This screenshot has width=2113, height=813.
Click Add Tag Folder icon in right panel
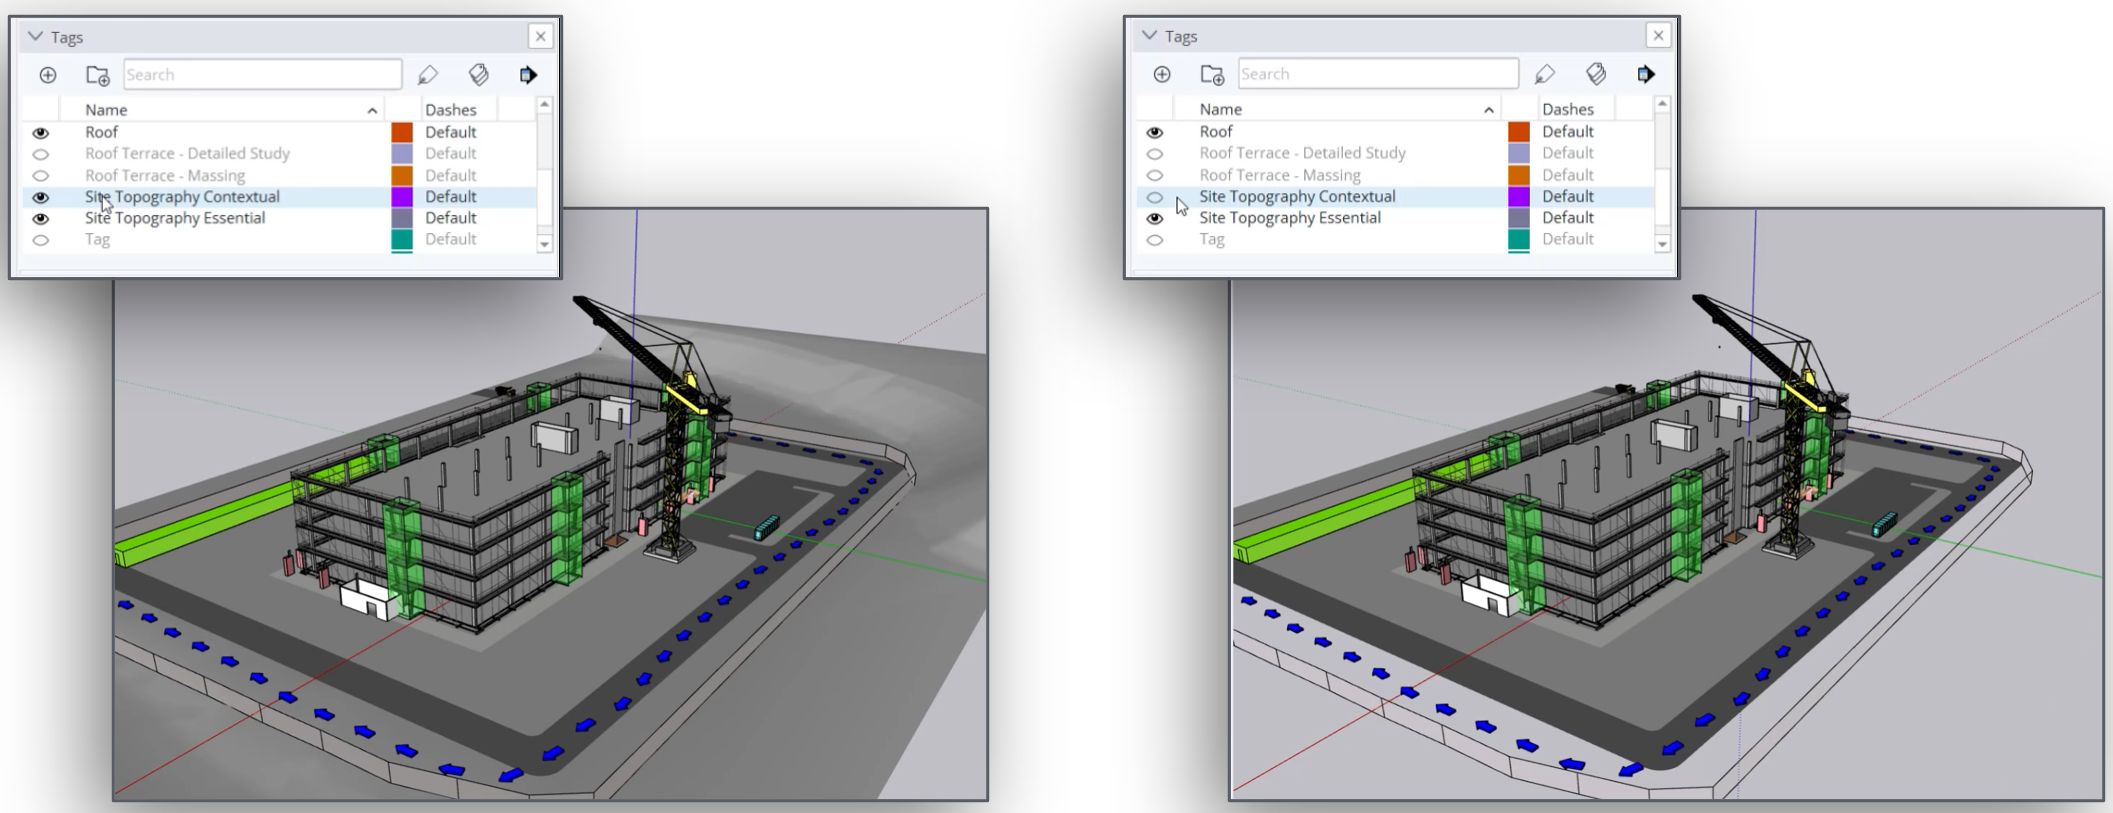[1212, 74]
